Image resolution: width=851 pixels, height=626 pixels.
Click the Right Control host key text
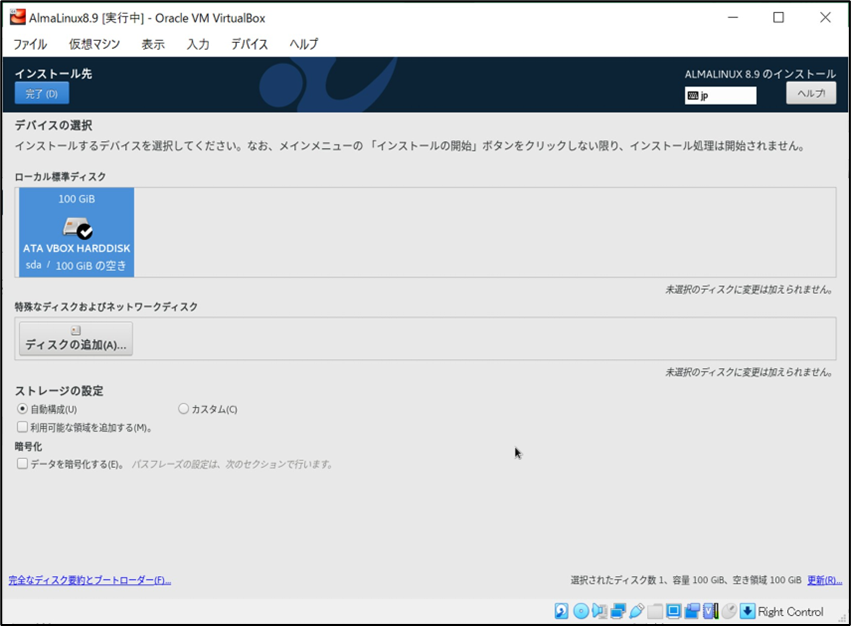(790, 612)
